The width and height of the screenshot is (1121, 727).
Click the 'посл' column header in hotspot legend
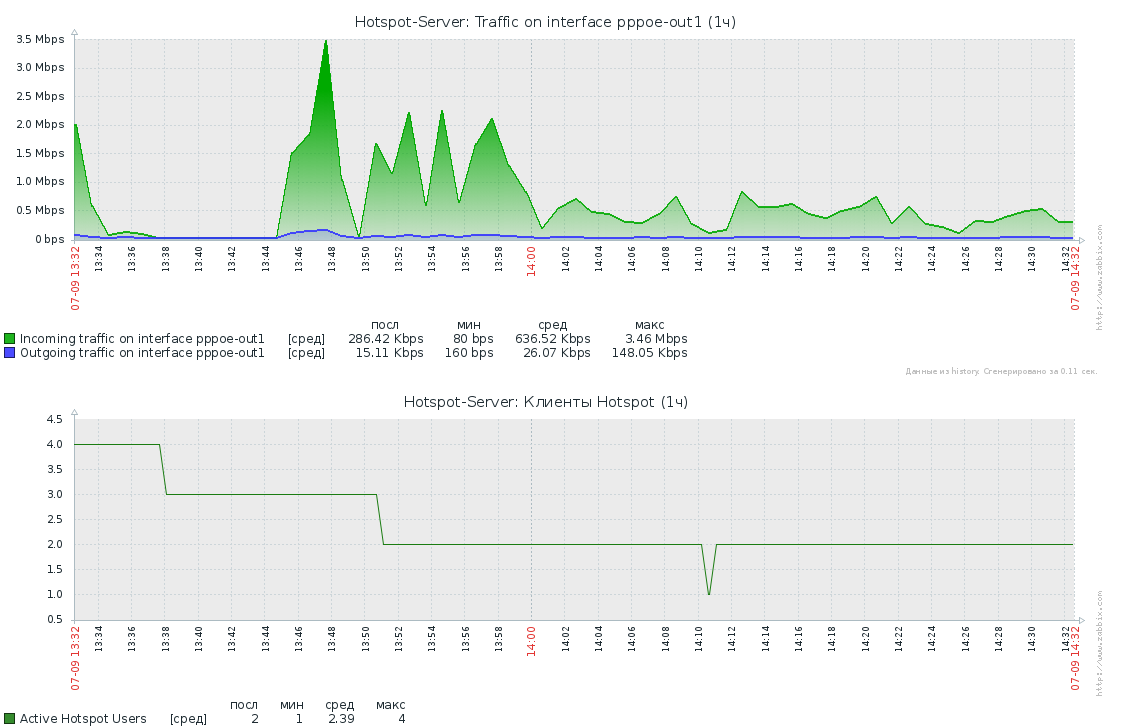click(x=244, y=705)
